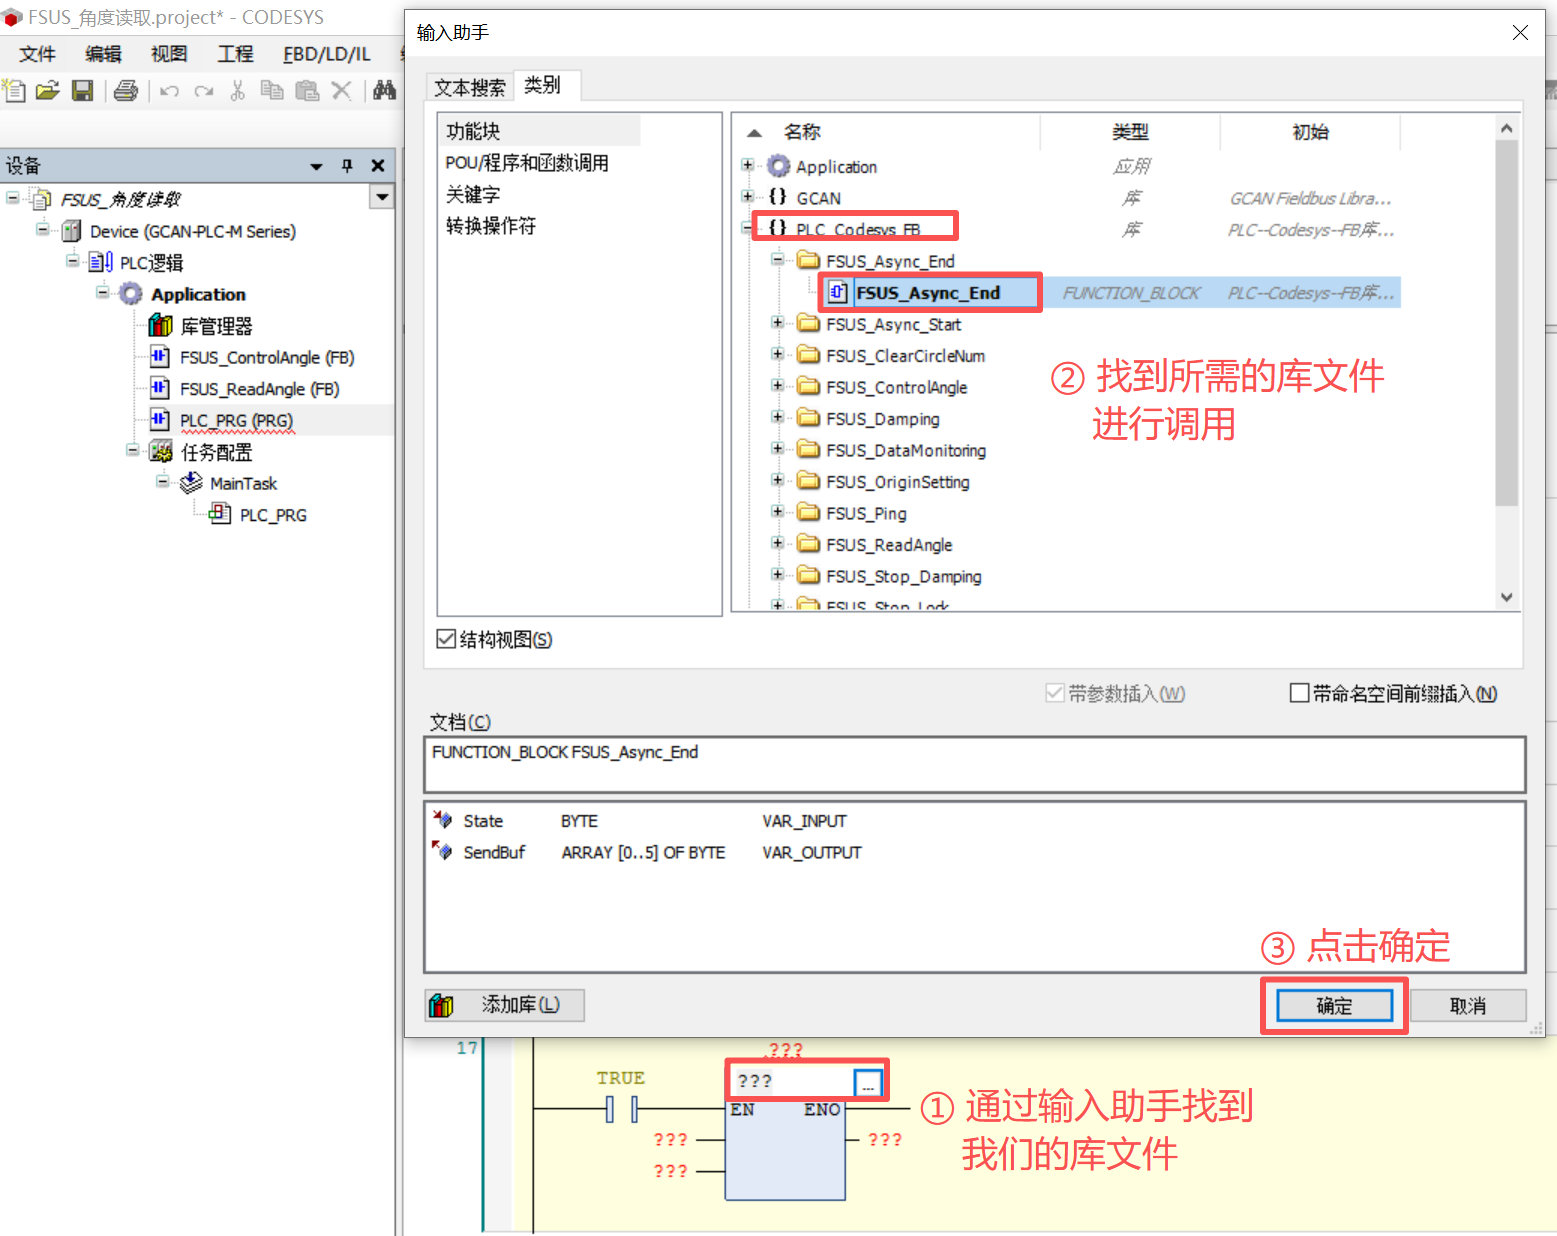Click the Print icon in toolbar

[x=126, y=91]
